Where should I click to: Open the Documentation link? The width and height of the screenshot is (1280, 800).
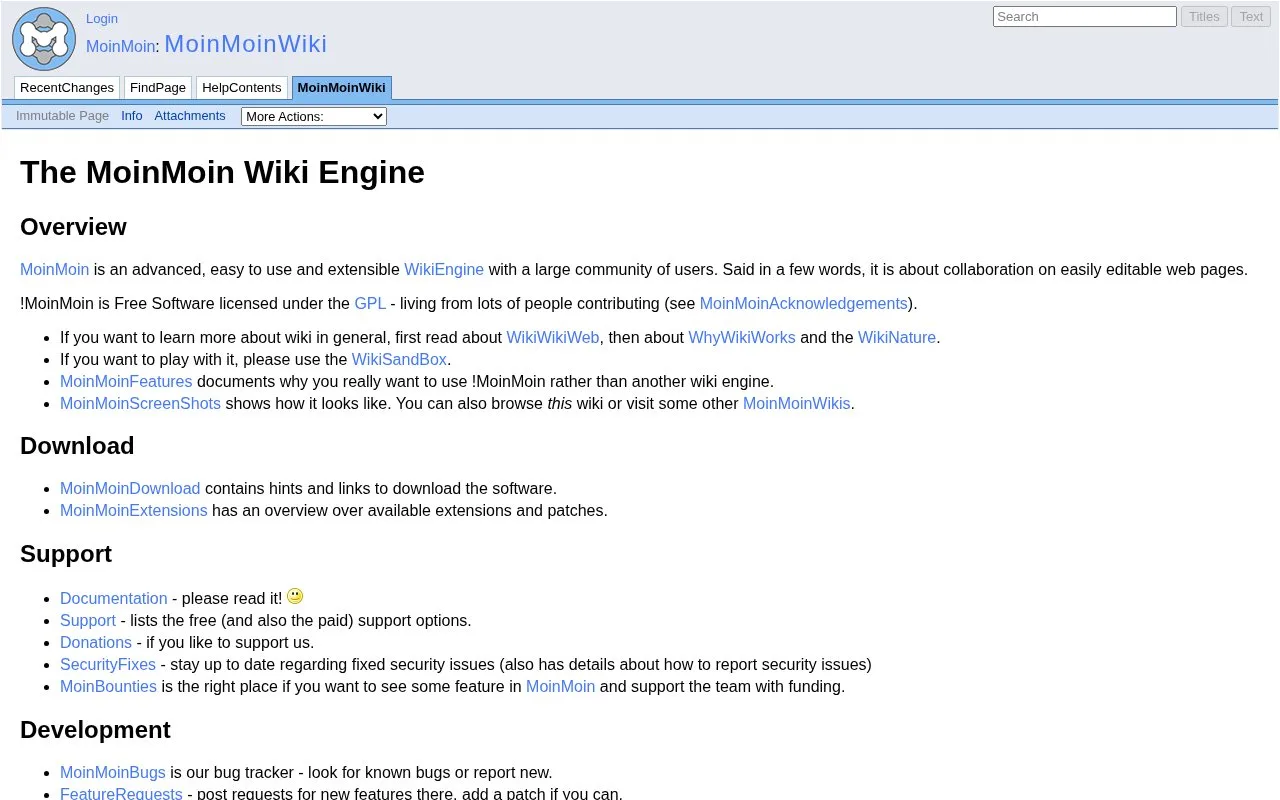pyautogui.click(x=114, y=598)
